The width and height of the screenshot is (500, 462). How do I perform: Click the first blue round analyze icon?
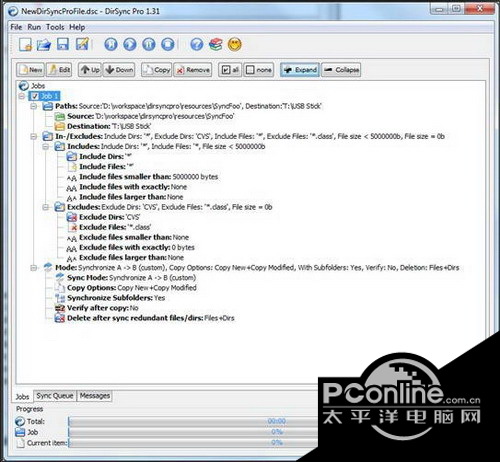[x=111, y=44]
